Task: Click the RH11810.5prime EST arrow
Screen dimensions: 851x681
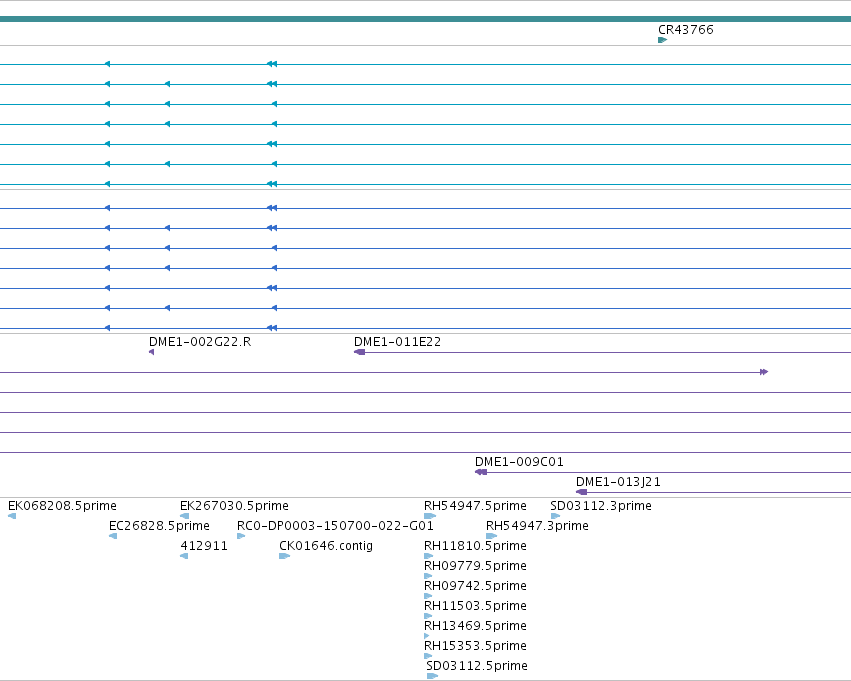Action: pos(428,556)
